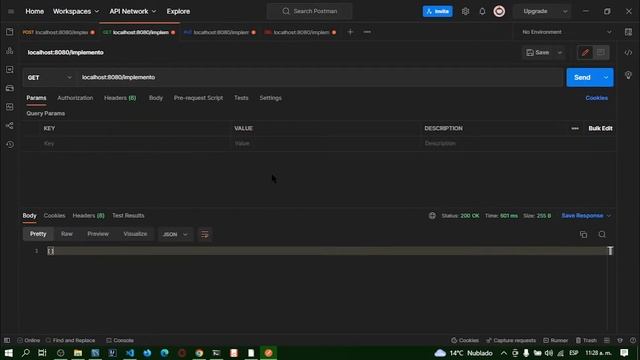The width and height of the screenshot is (640, 360).
Task: Open the Authorization request tab
Action: click(75, 98)
